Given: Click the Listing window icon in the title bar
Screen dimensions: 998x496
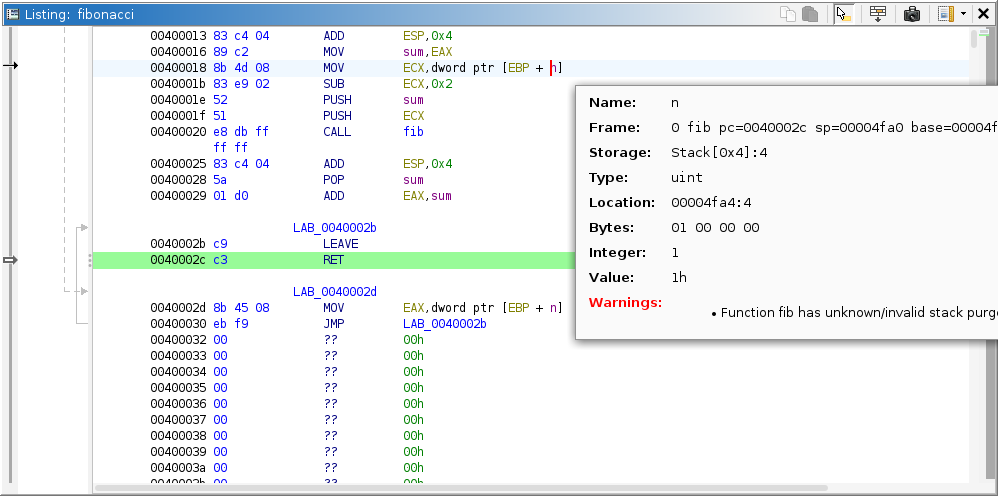Looking at the screenshot, I should [x=12, y=14].
